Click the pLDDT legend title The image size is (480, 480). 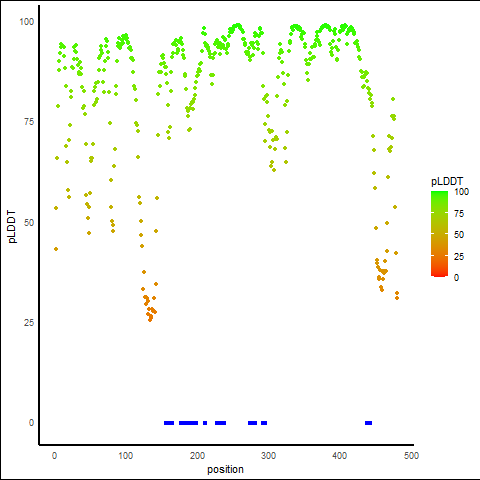(447, 181)
